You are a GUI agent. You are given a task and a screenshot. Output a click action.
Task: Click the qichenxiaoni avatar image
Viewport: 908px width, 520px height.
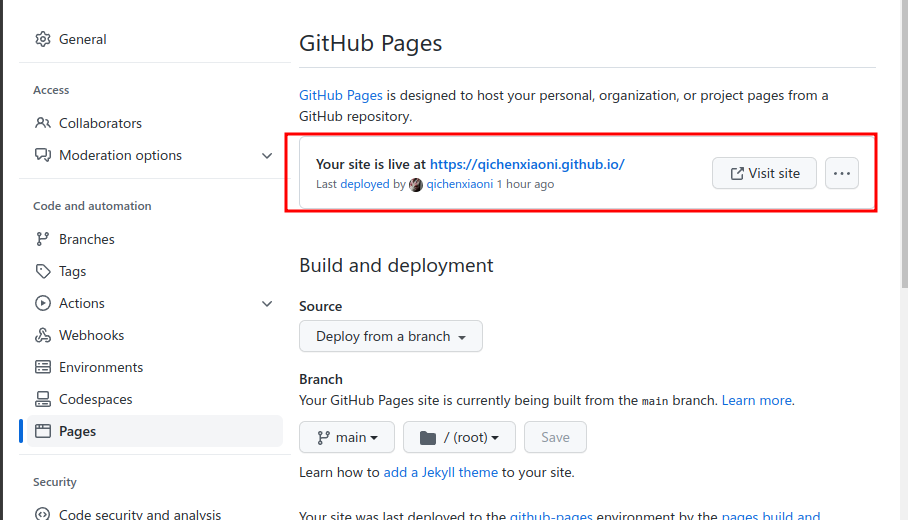416,185
